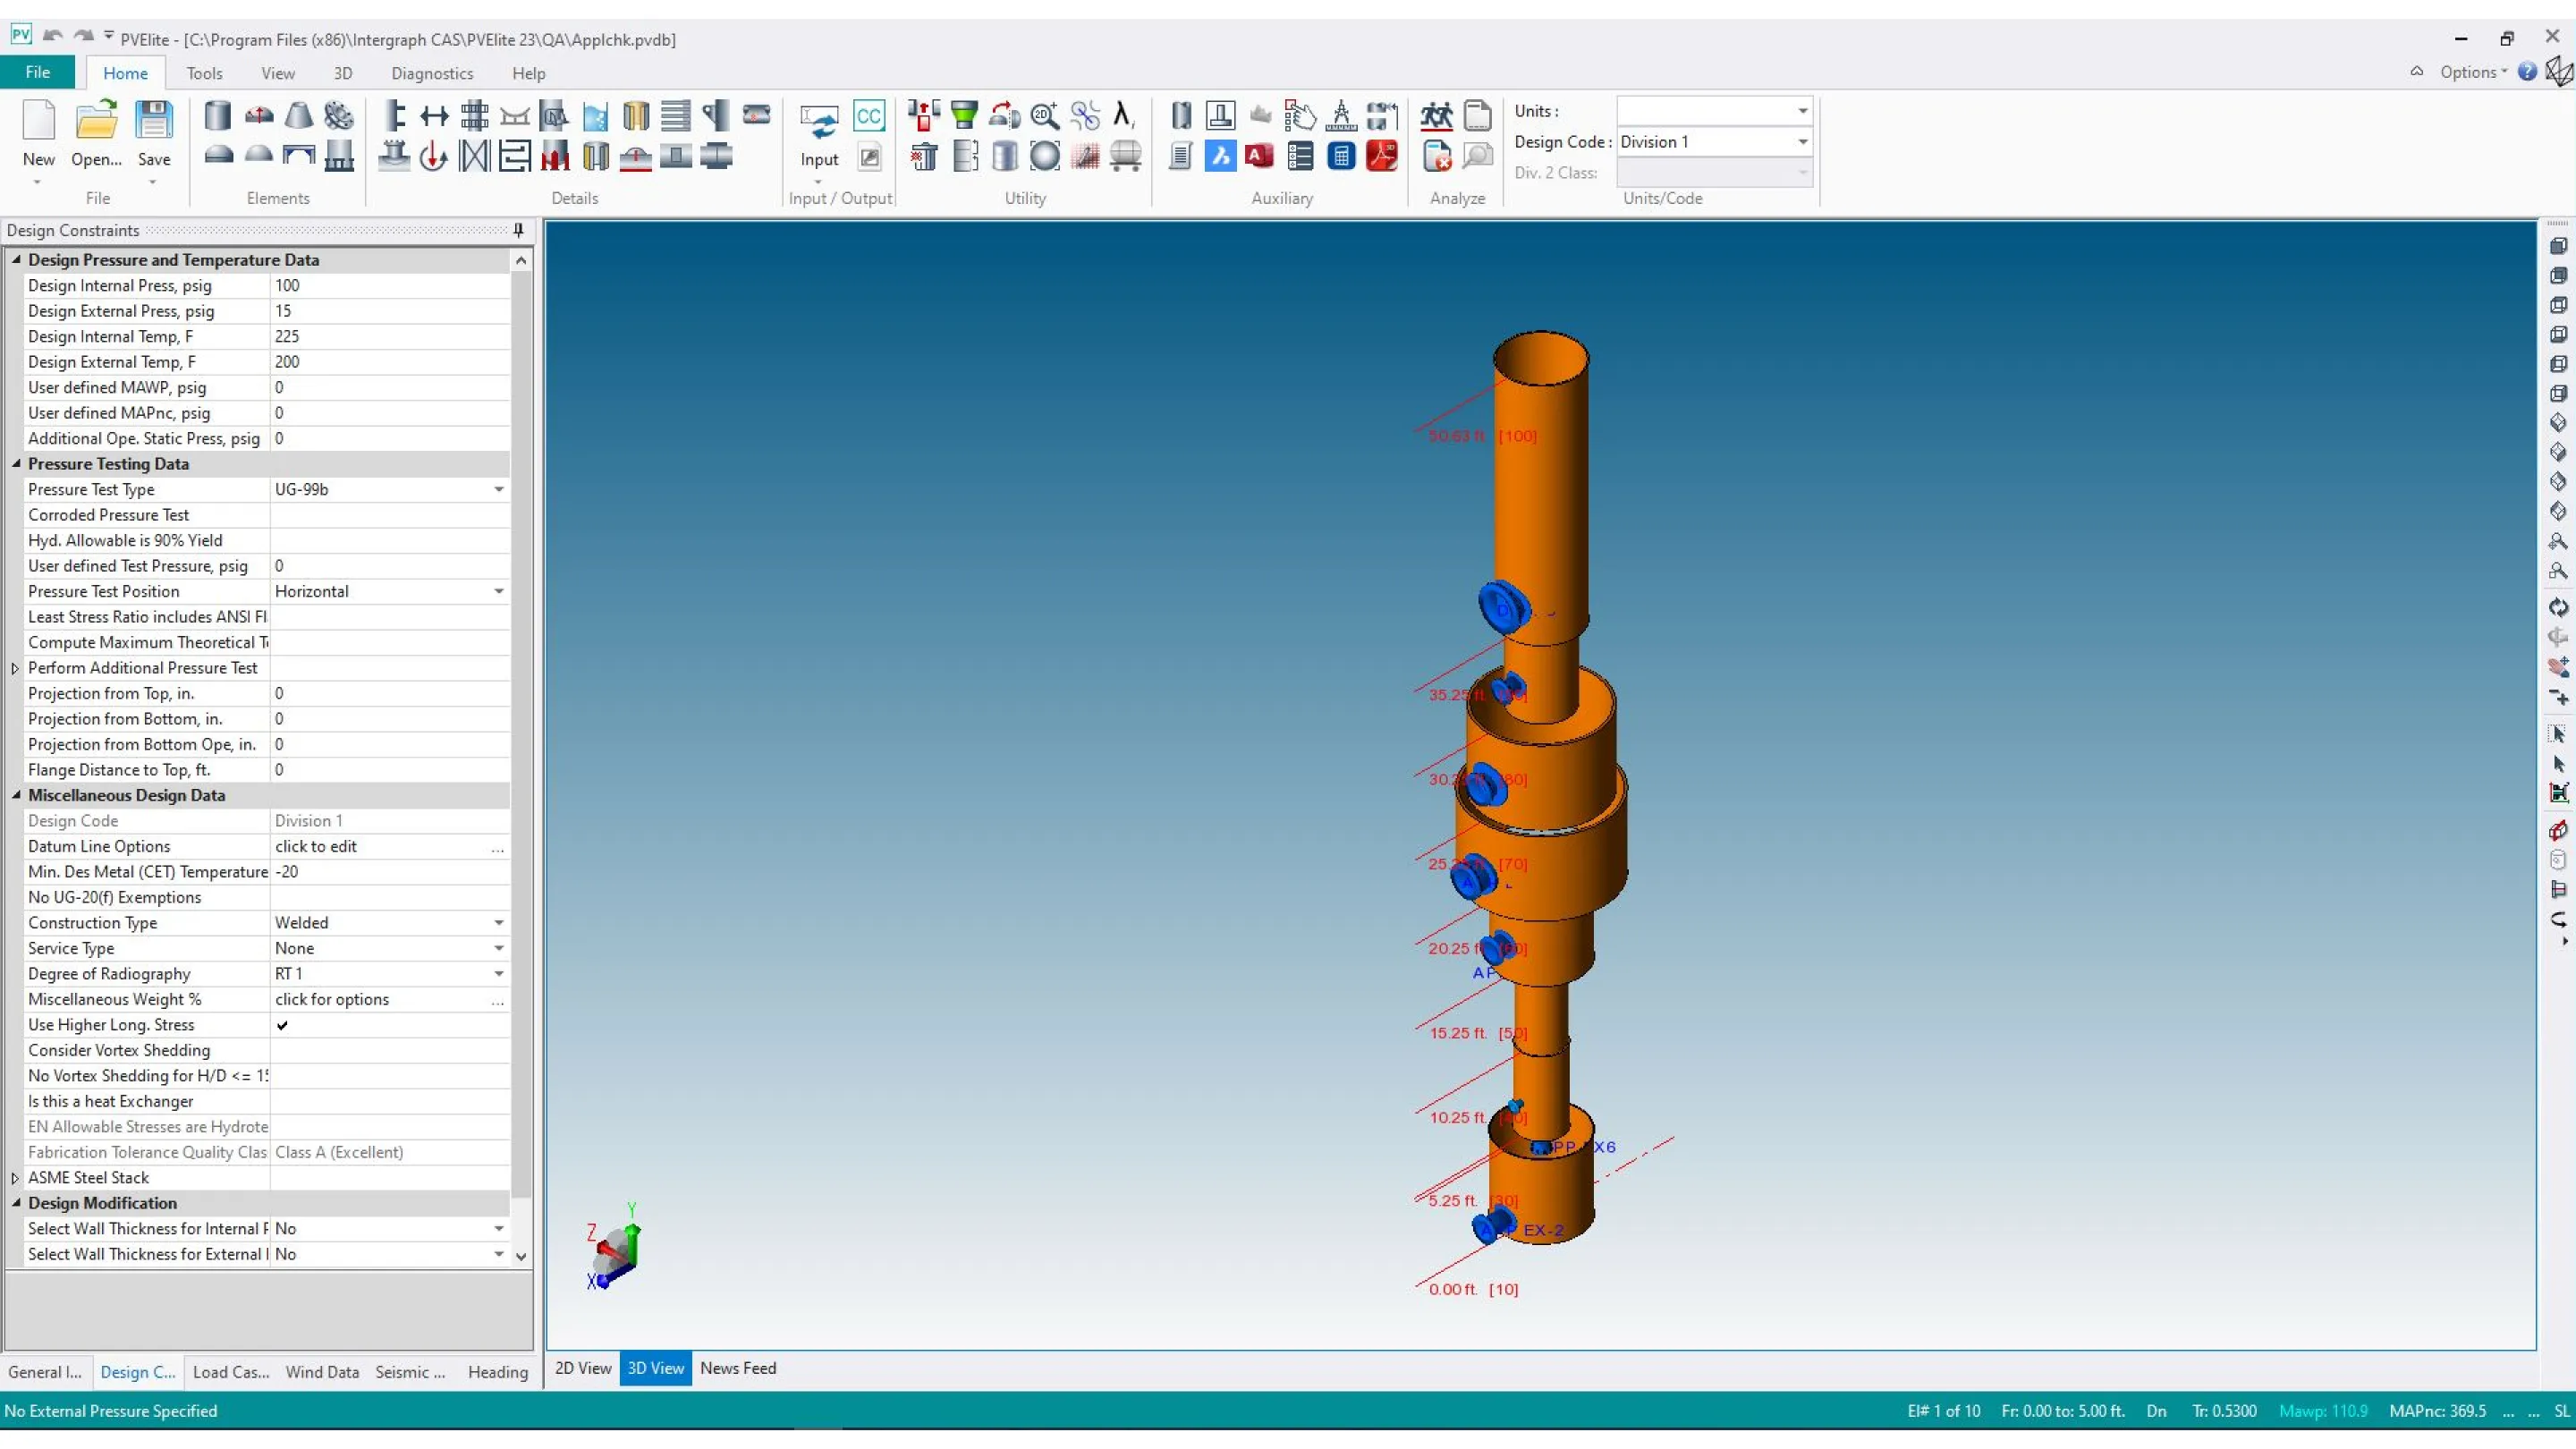Run the analysis from the Analyze group
The image size is (2576, 1449).
(1436, 115)
